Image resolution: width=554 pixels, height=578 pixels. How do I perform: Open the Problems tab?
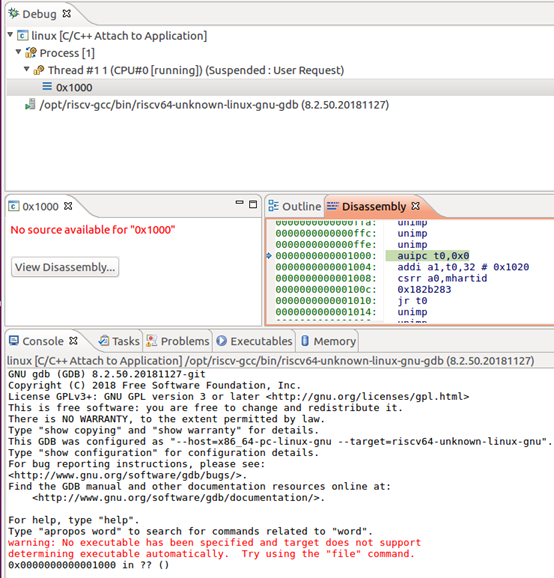coord(178,341)
